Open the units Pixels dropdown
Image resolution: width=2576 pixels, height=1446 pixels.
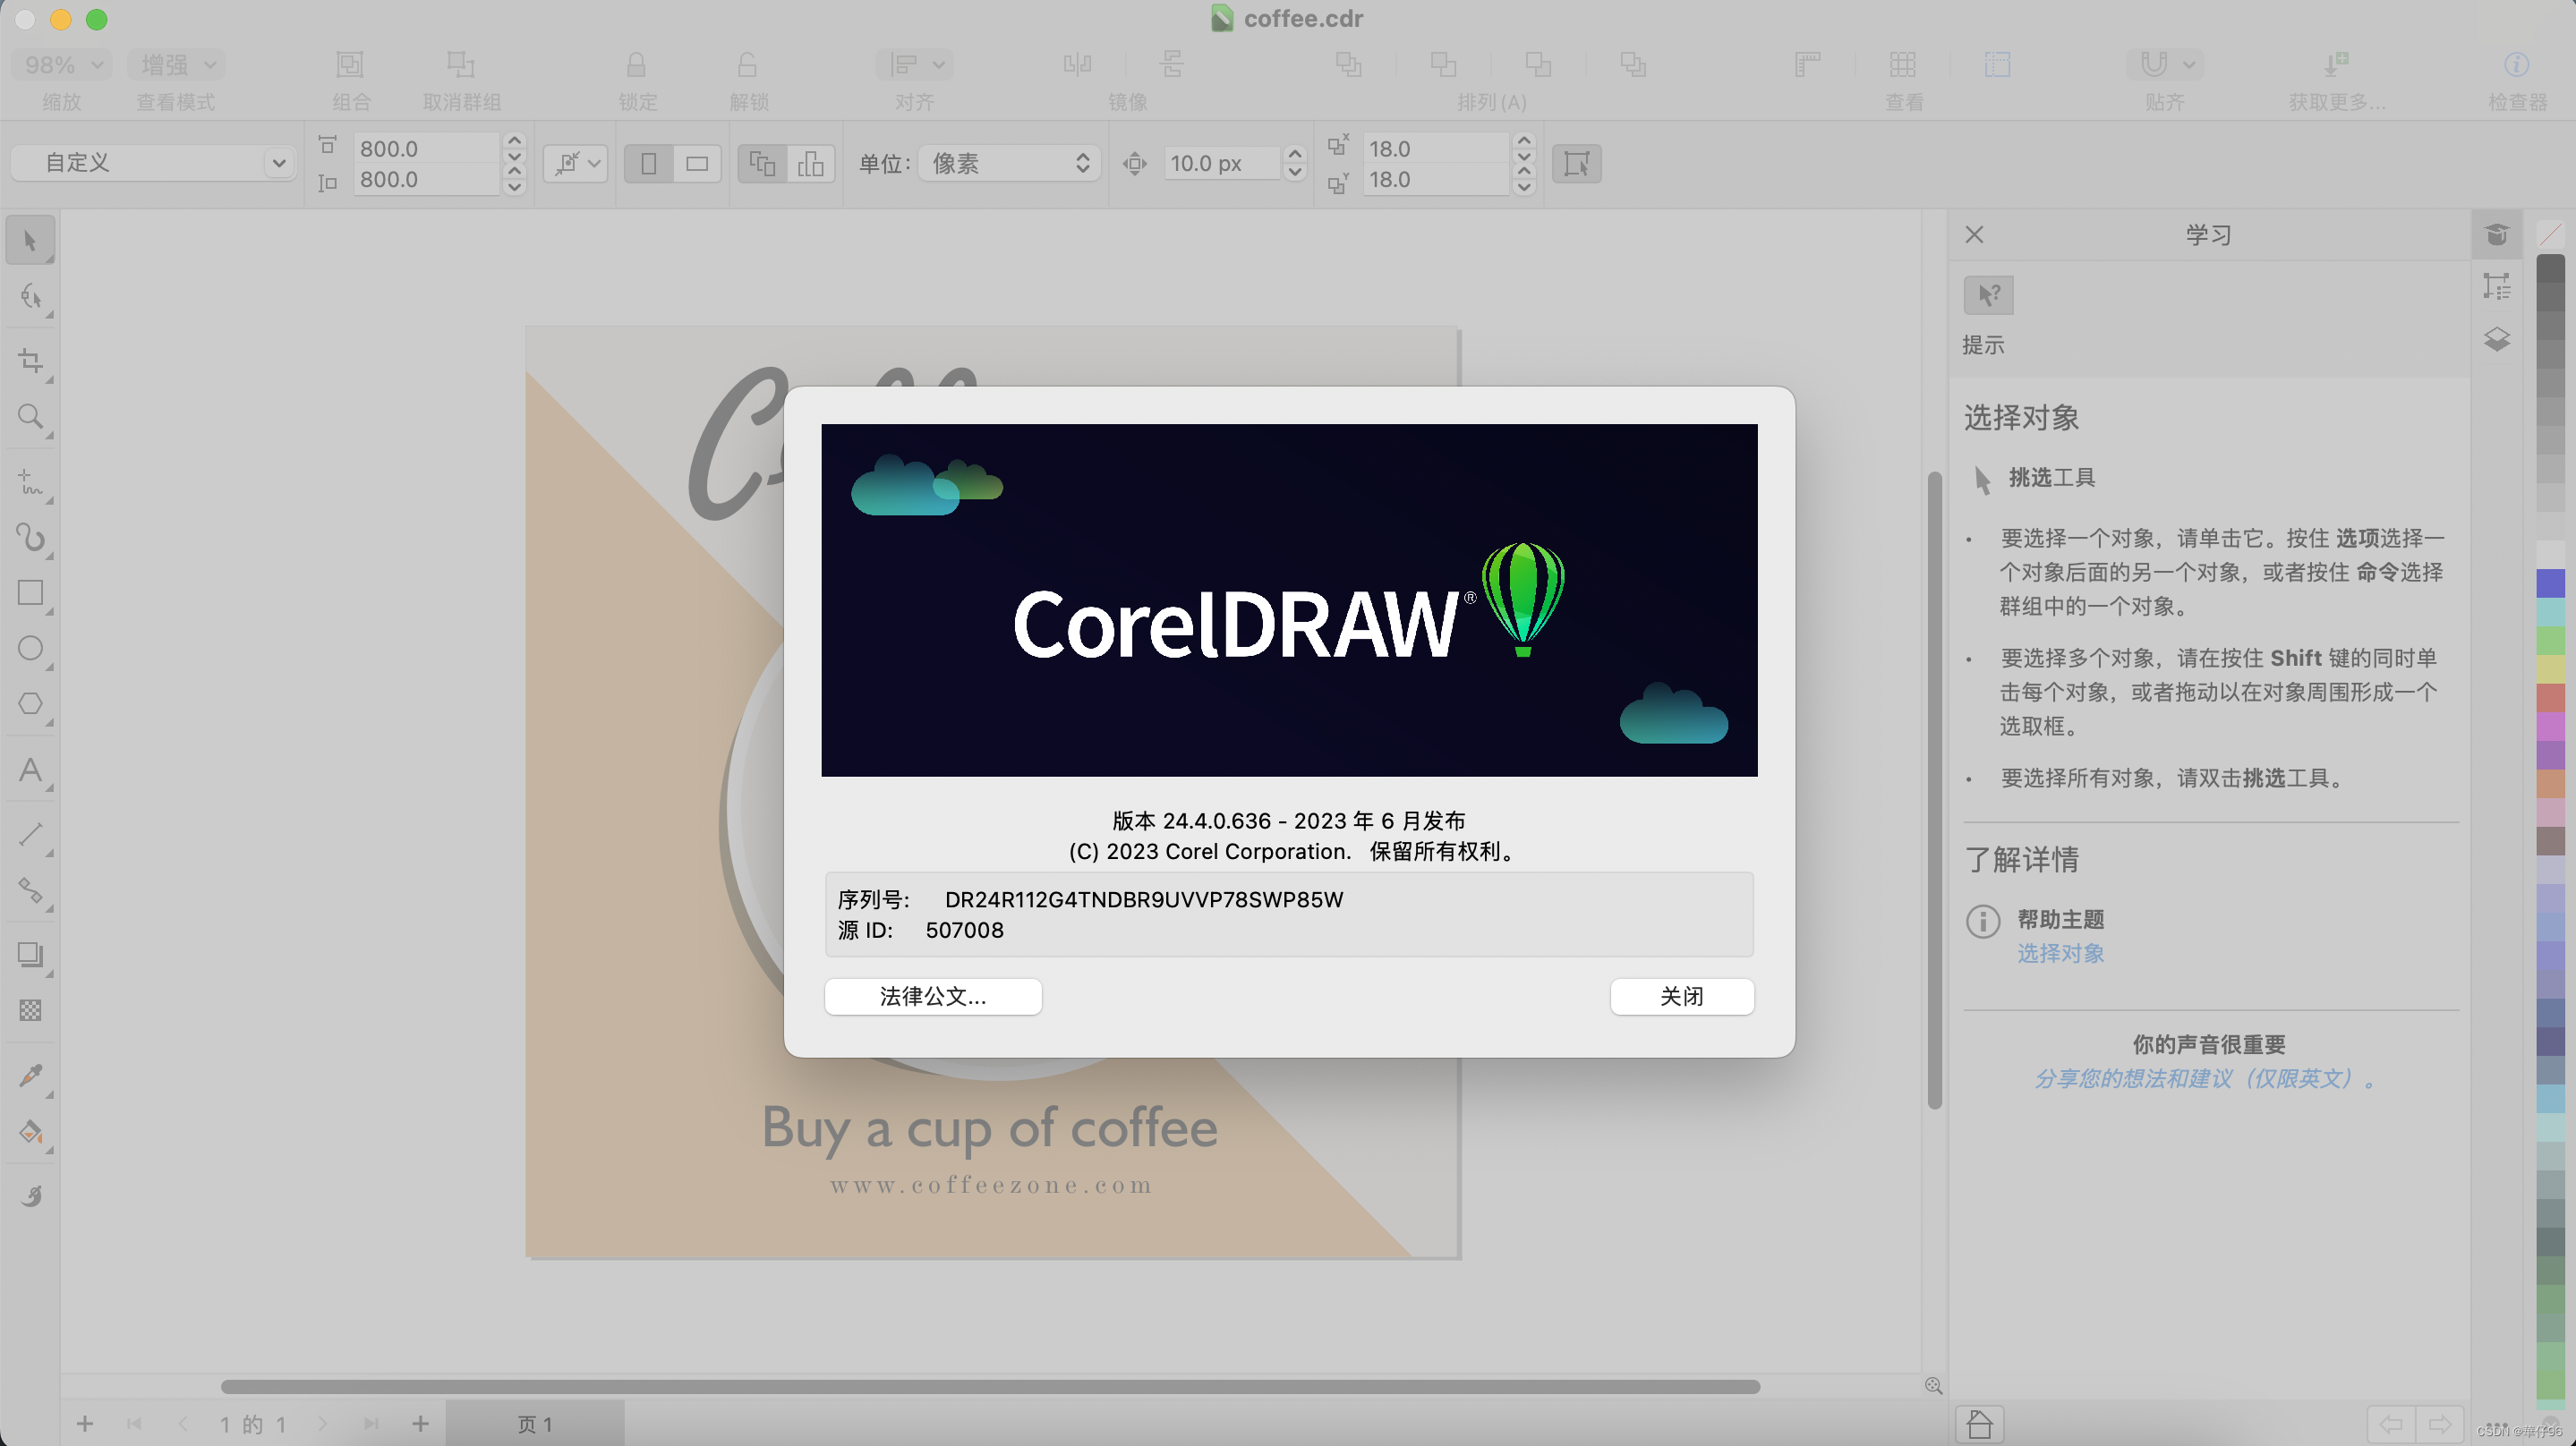point(1009,163)
